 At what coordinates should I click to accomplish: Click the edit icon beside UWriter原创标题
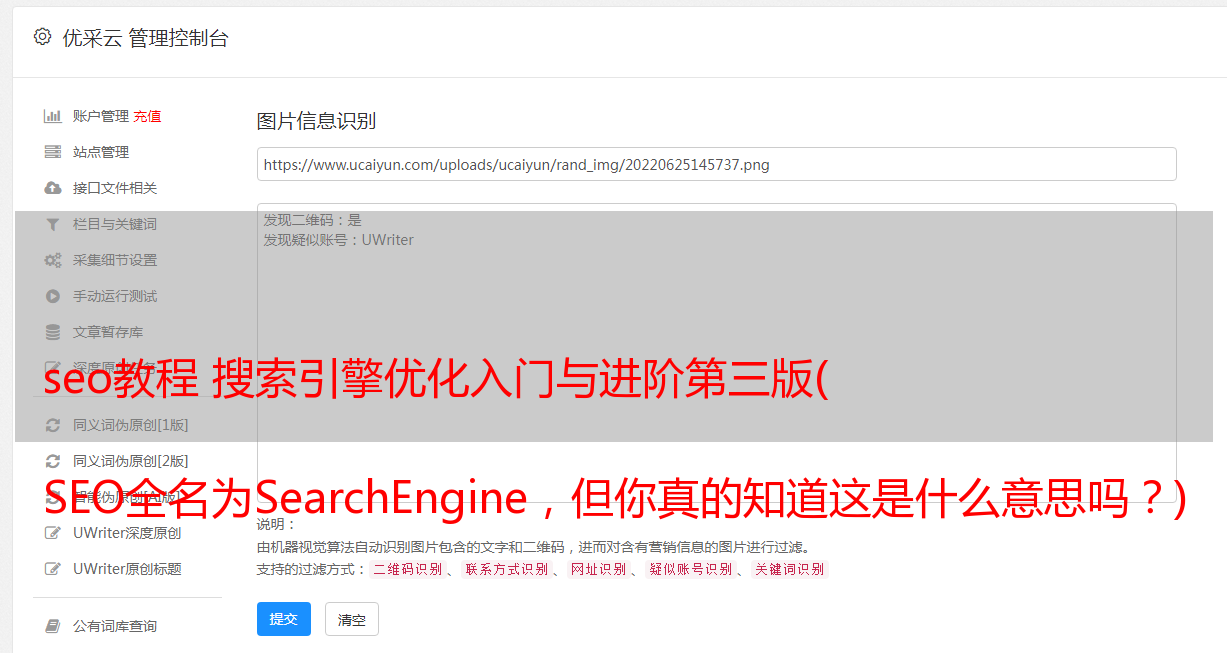pyautogui.click(x=53, y=569)
